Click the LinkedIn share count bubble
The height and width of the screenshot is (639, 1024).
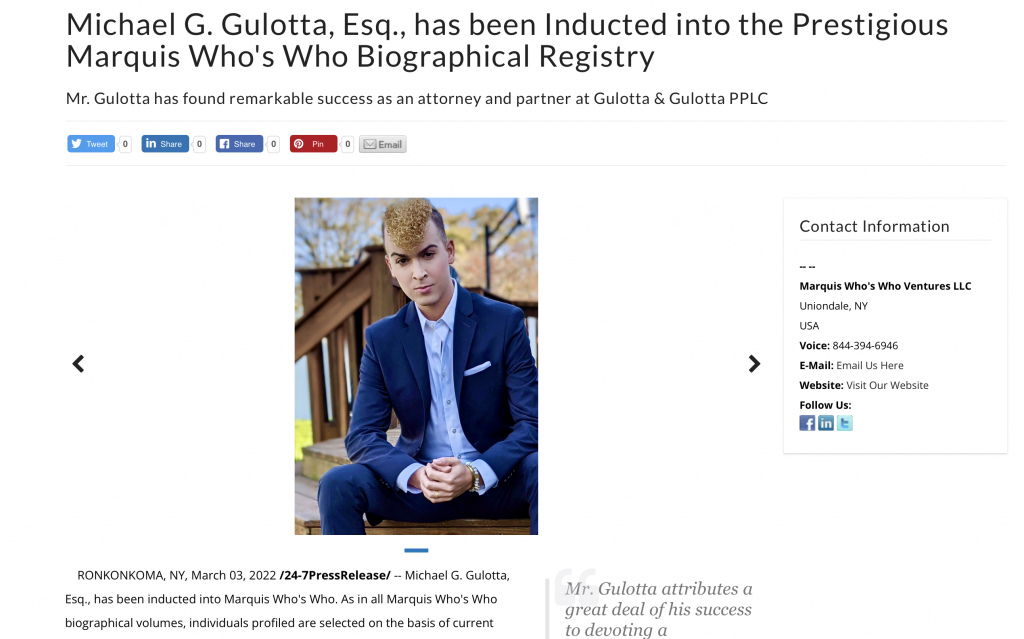pos(199,144)
